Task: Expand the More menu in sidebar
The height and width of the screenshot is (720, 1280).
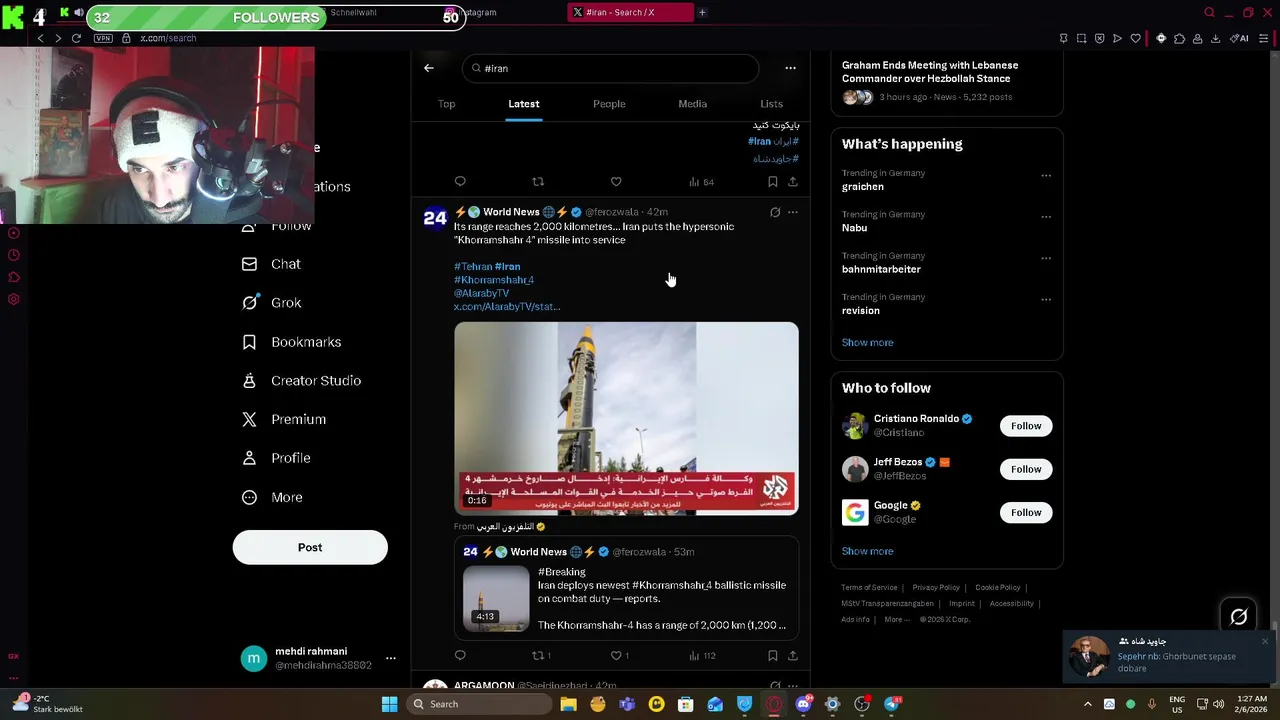Action: [x=272, y=497]
